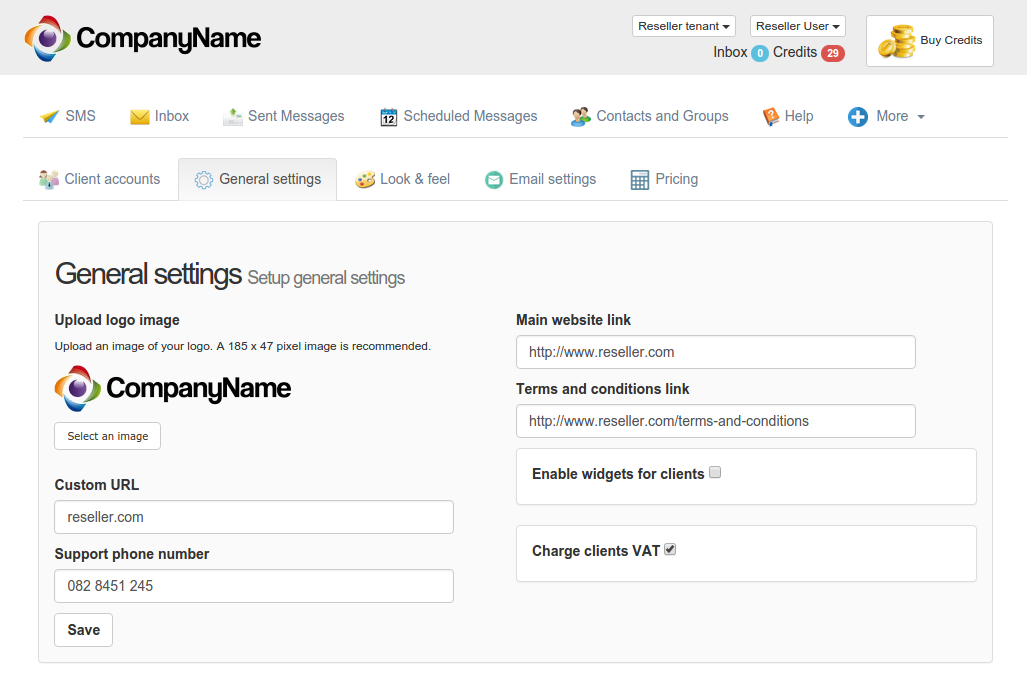Screen dimensions: 1027x686
Task: Click the Scheduled Messages calendar icon
Action: (x=389, y=117)
